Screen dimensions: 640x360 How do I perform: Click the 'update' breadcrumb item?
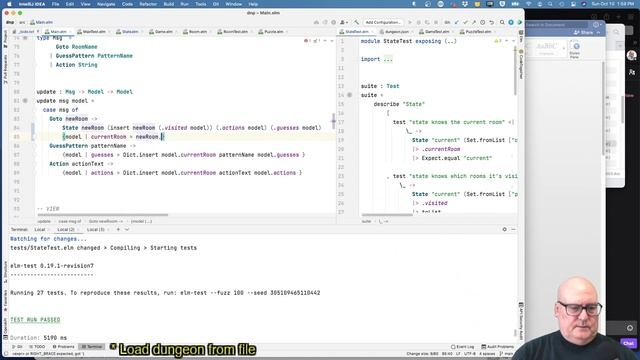tap(44, 221)
